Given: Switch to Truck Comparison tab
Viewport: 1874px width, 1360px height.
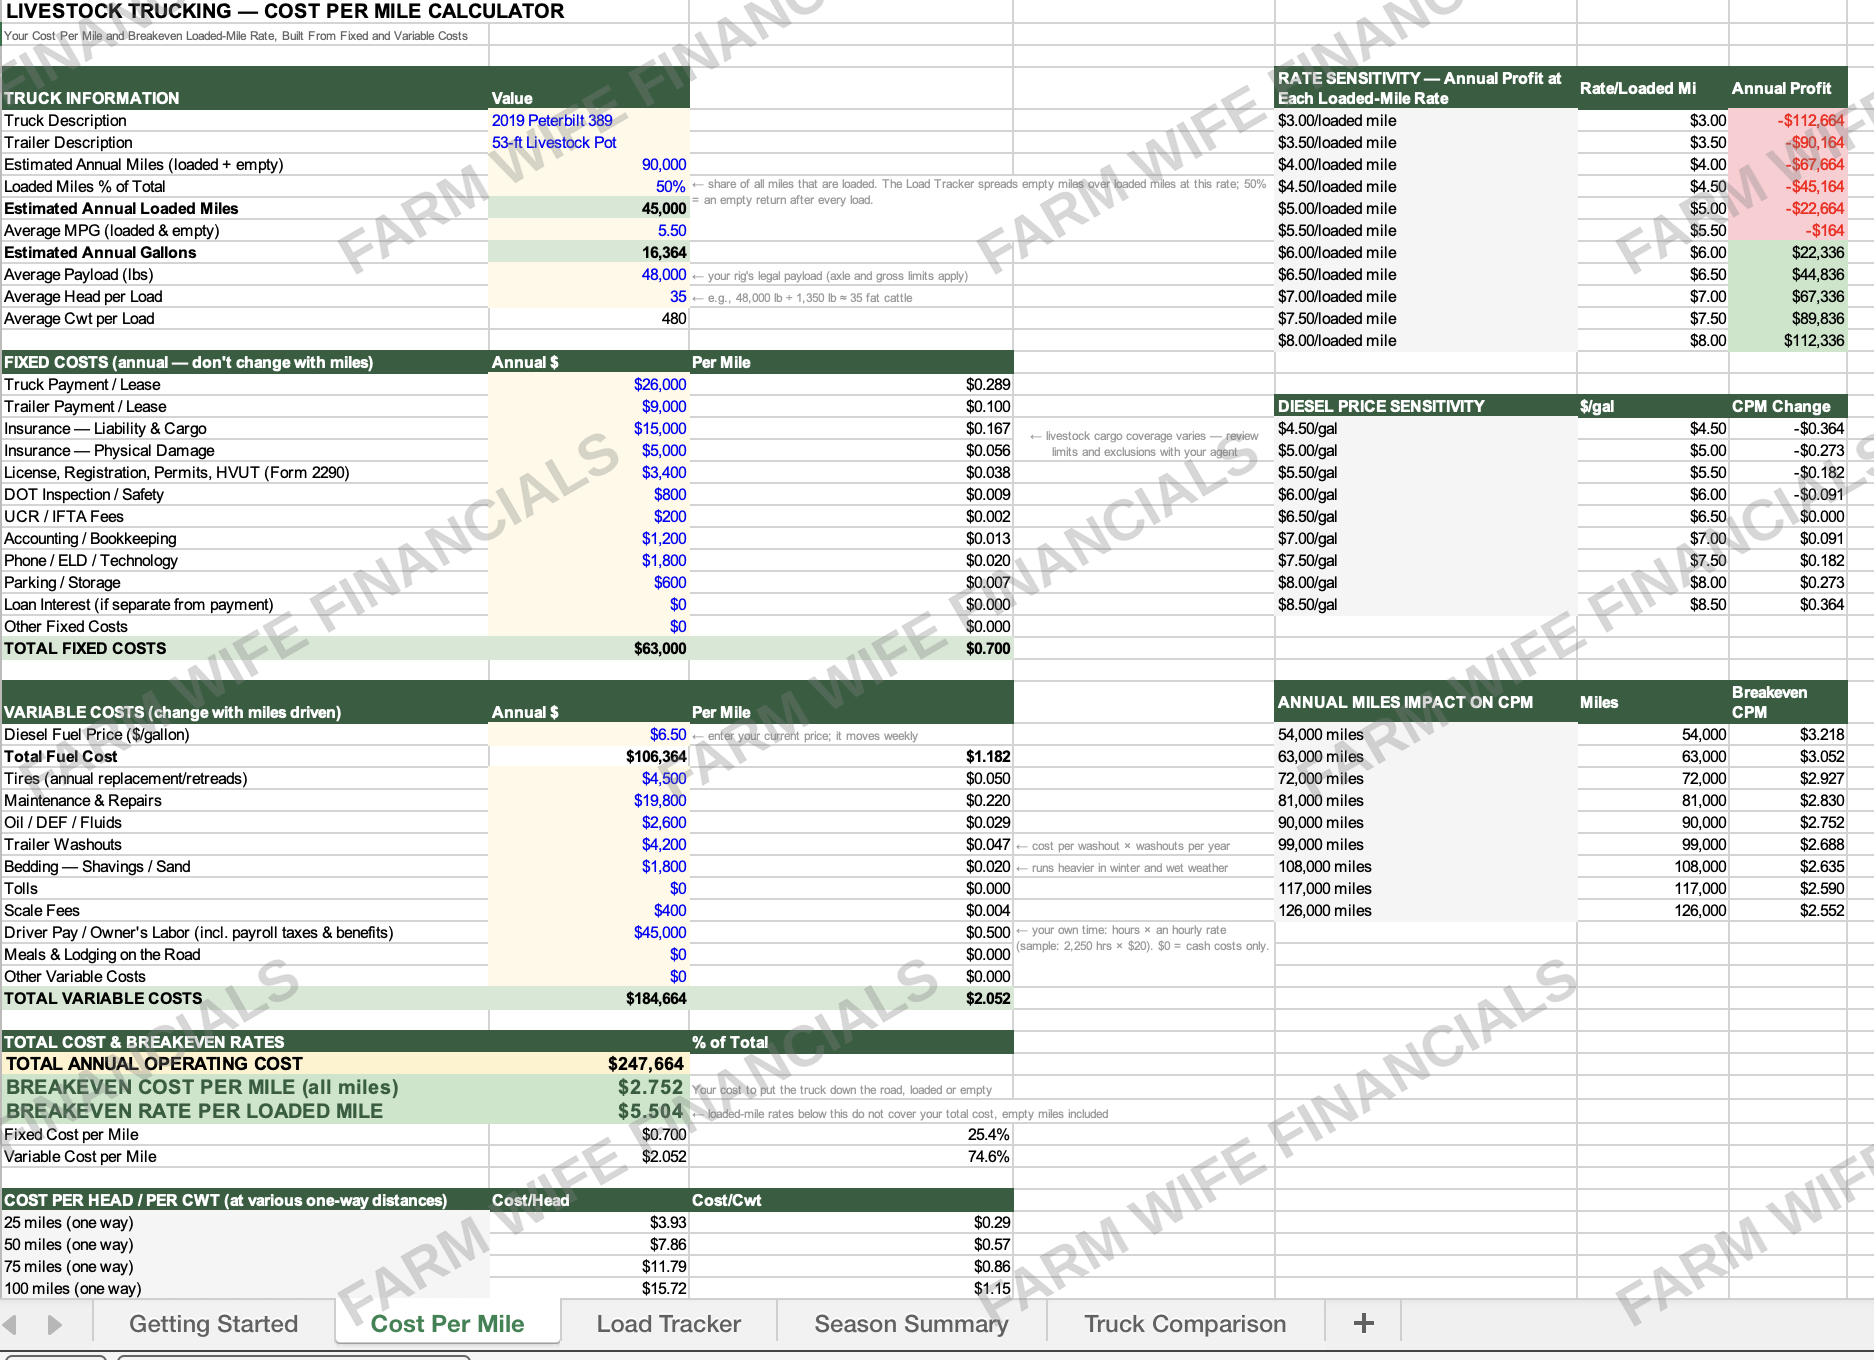Looking at the screenshot, I should click(x=1185, y=1324).
